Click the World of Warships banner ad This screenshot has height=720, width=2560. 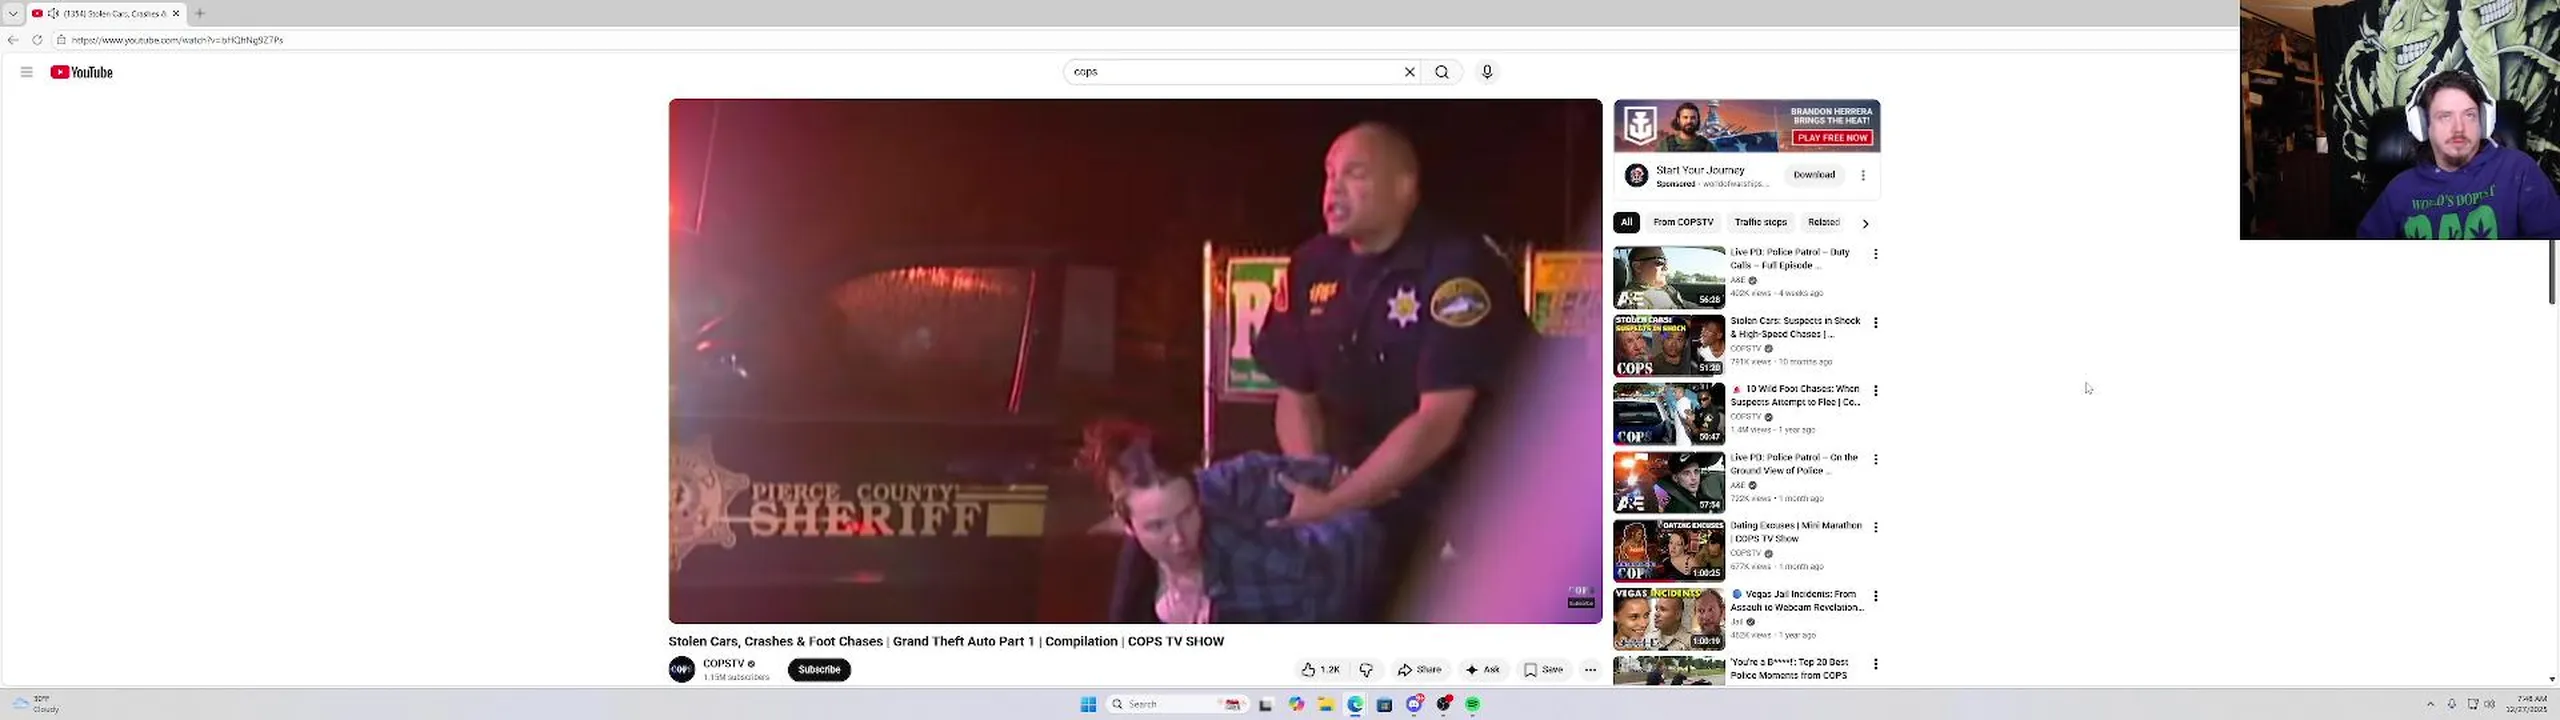1746,126
